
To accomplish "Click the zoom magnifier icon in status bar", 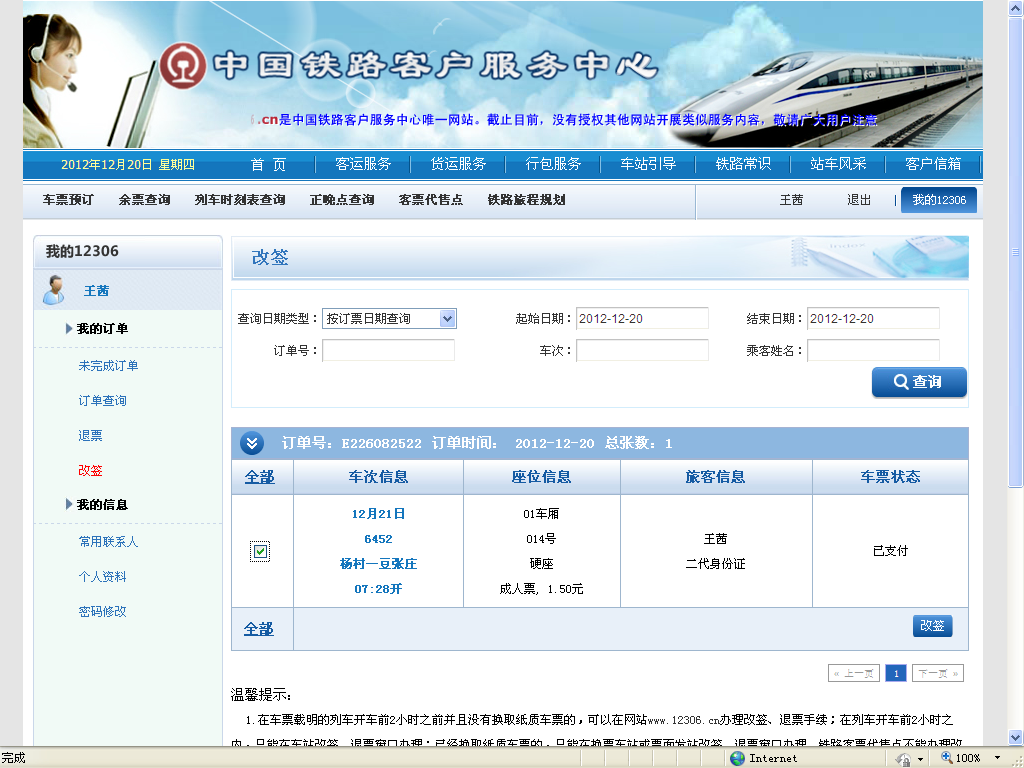I will click(946, 758).
